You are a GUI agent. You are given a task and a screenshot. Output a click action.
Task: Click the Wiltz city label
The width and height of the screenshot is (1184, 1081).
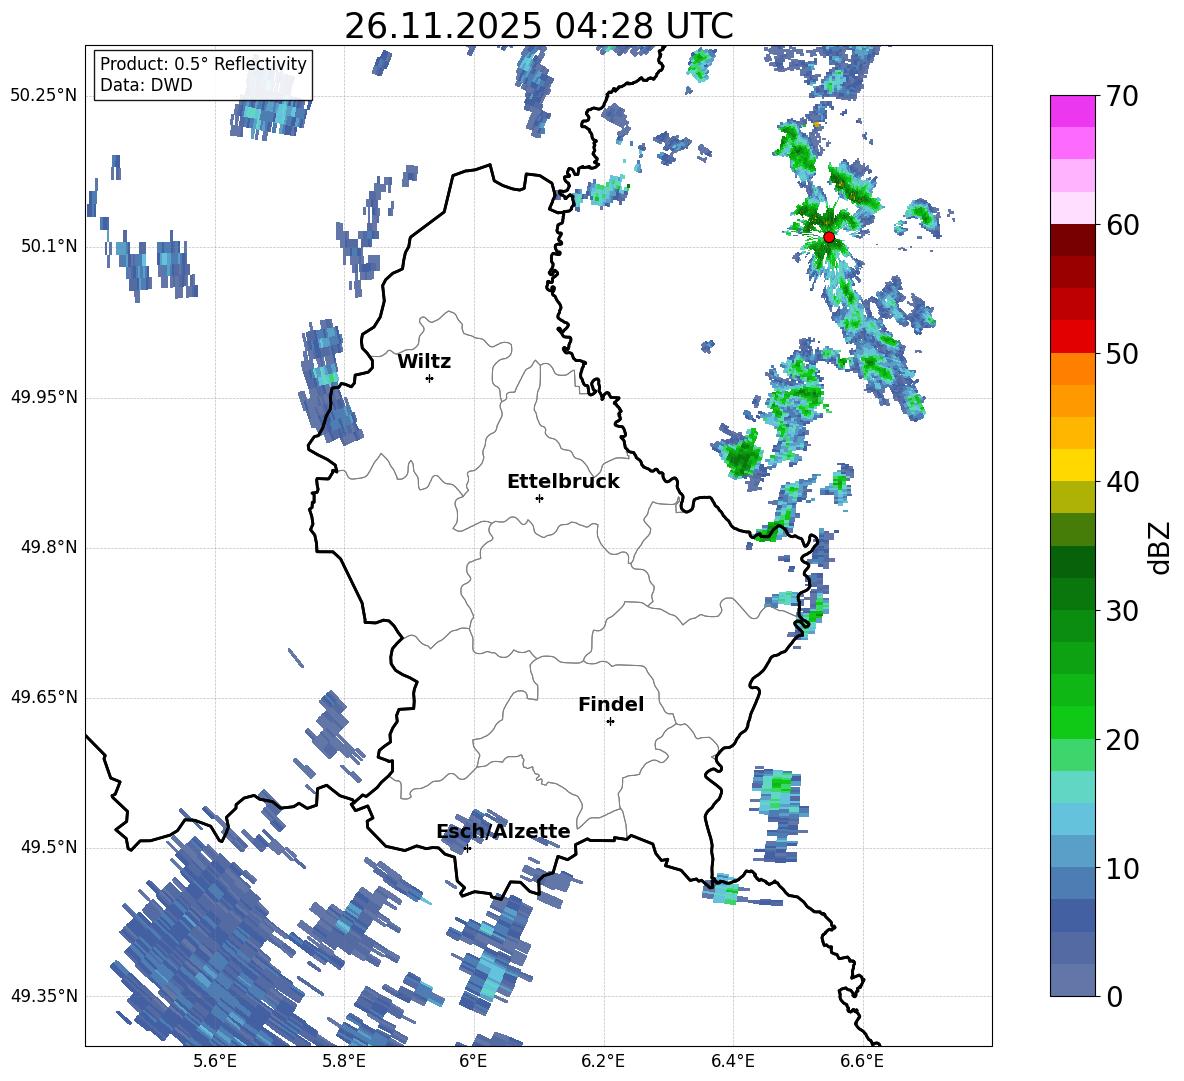click(424, 362)
